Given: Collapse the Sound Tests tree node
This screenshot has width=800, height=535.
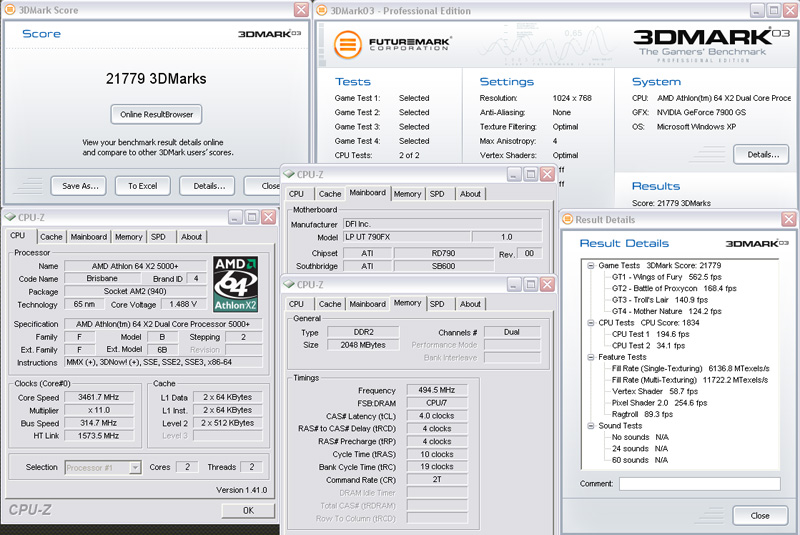Looking at the screenshot, I should point(590,426).
